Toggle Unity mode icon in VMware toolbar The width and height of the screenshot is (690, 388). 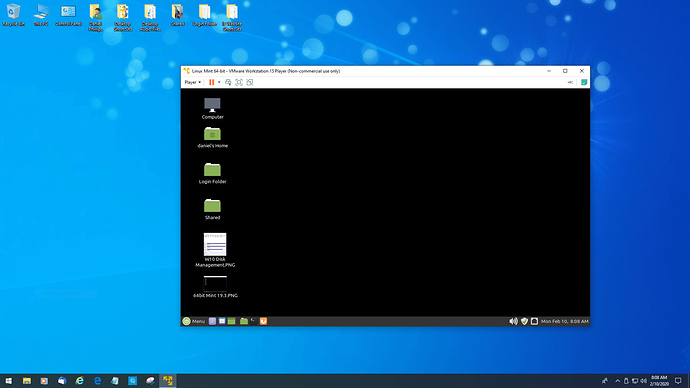click(250, 82)
